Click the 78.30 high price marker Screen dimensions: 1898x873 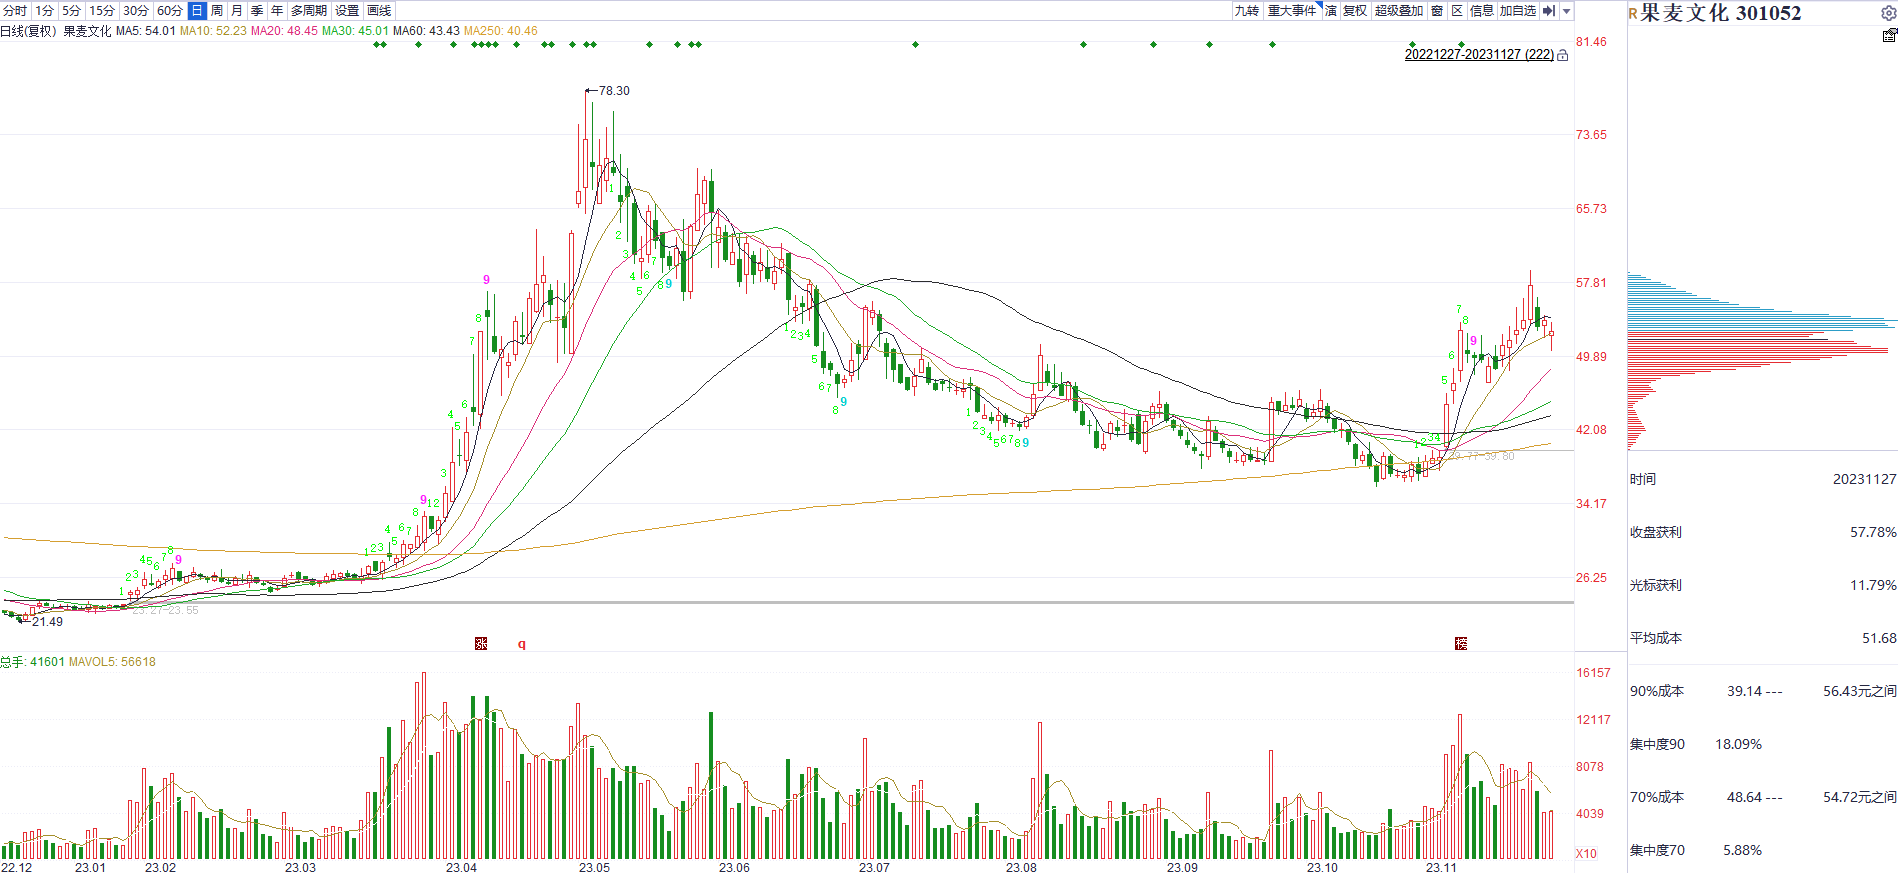click(x=614, y=91)
